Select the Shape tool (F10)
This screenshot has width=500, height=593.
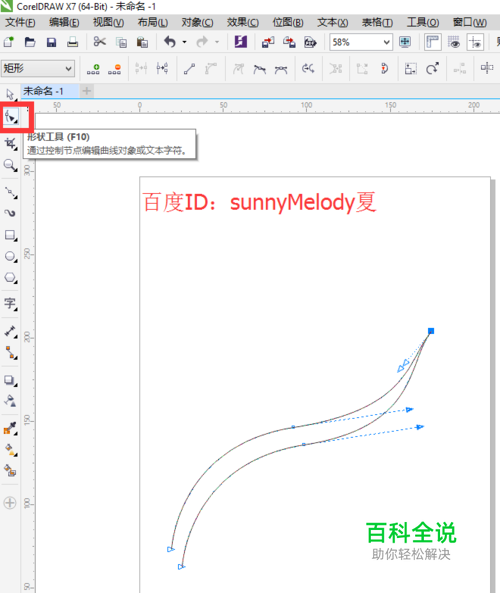[10, 117]
